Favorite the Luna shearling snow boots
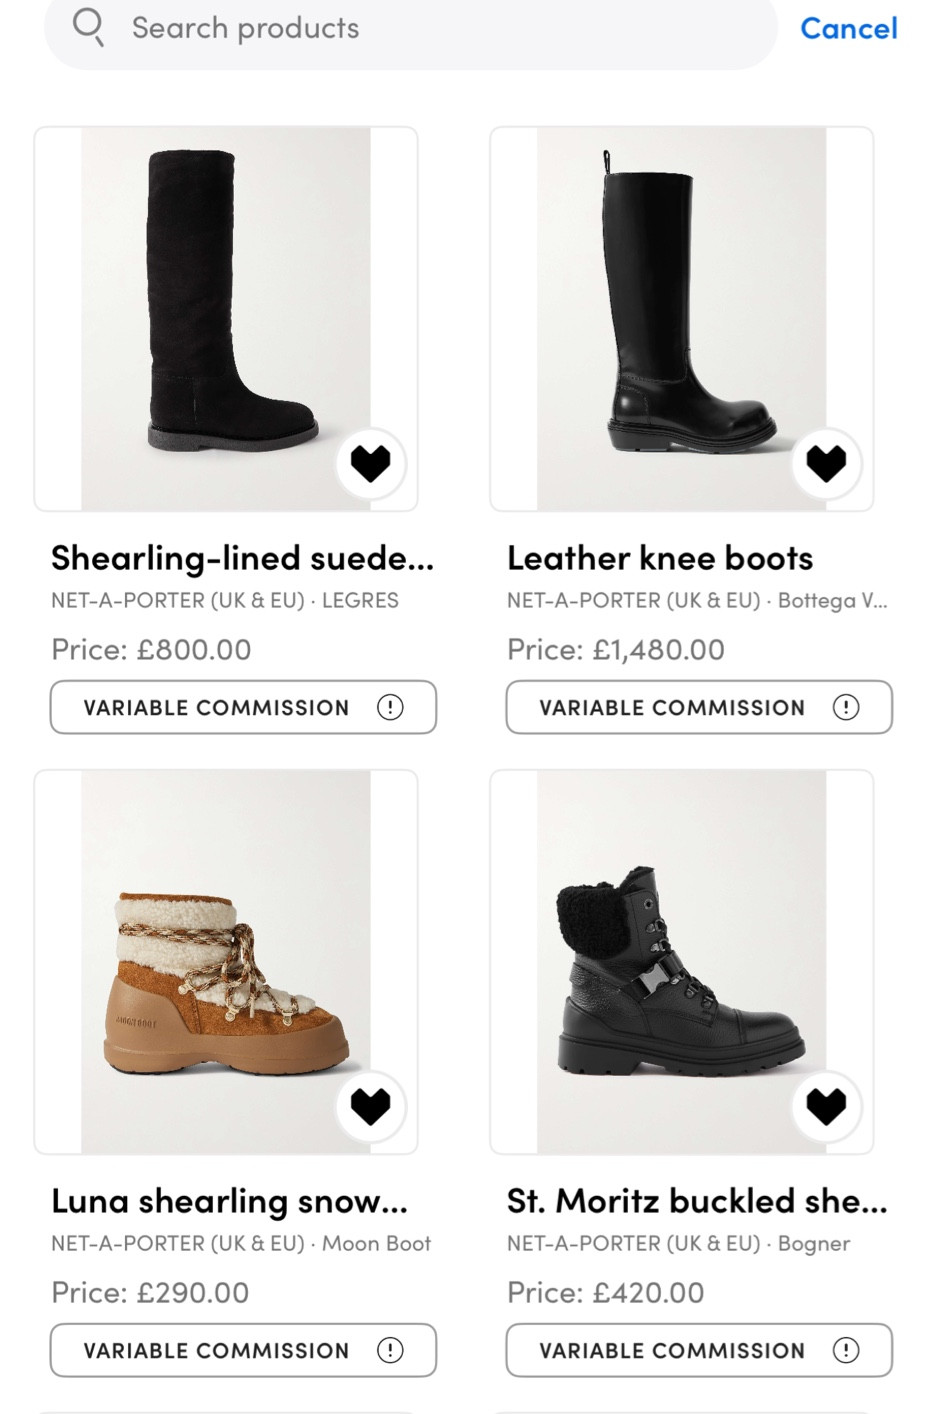 371,1106
